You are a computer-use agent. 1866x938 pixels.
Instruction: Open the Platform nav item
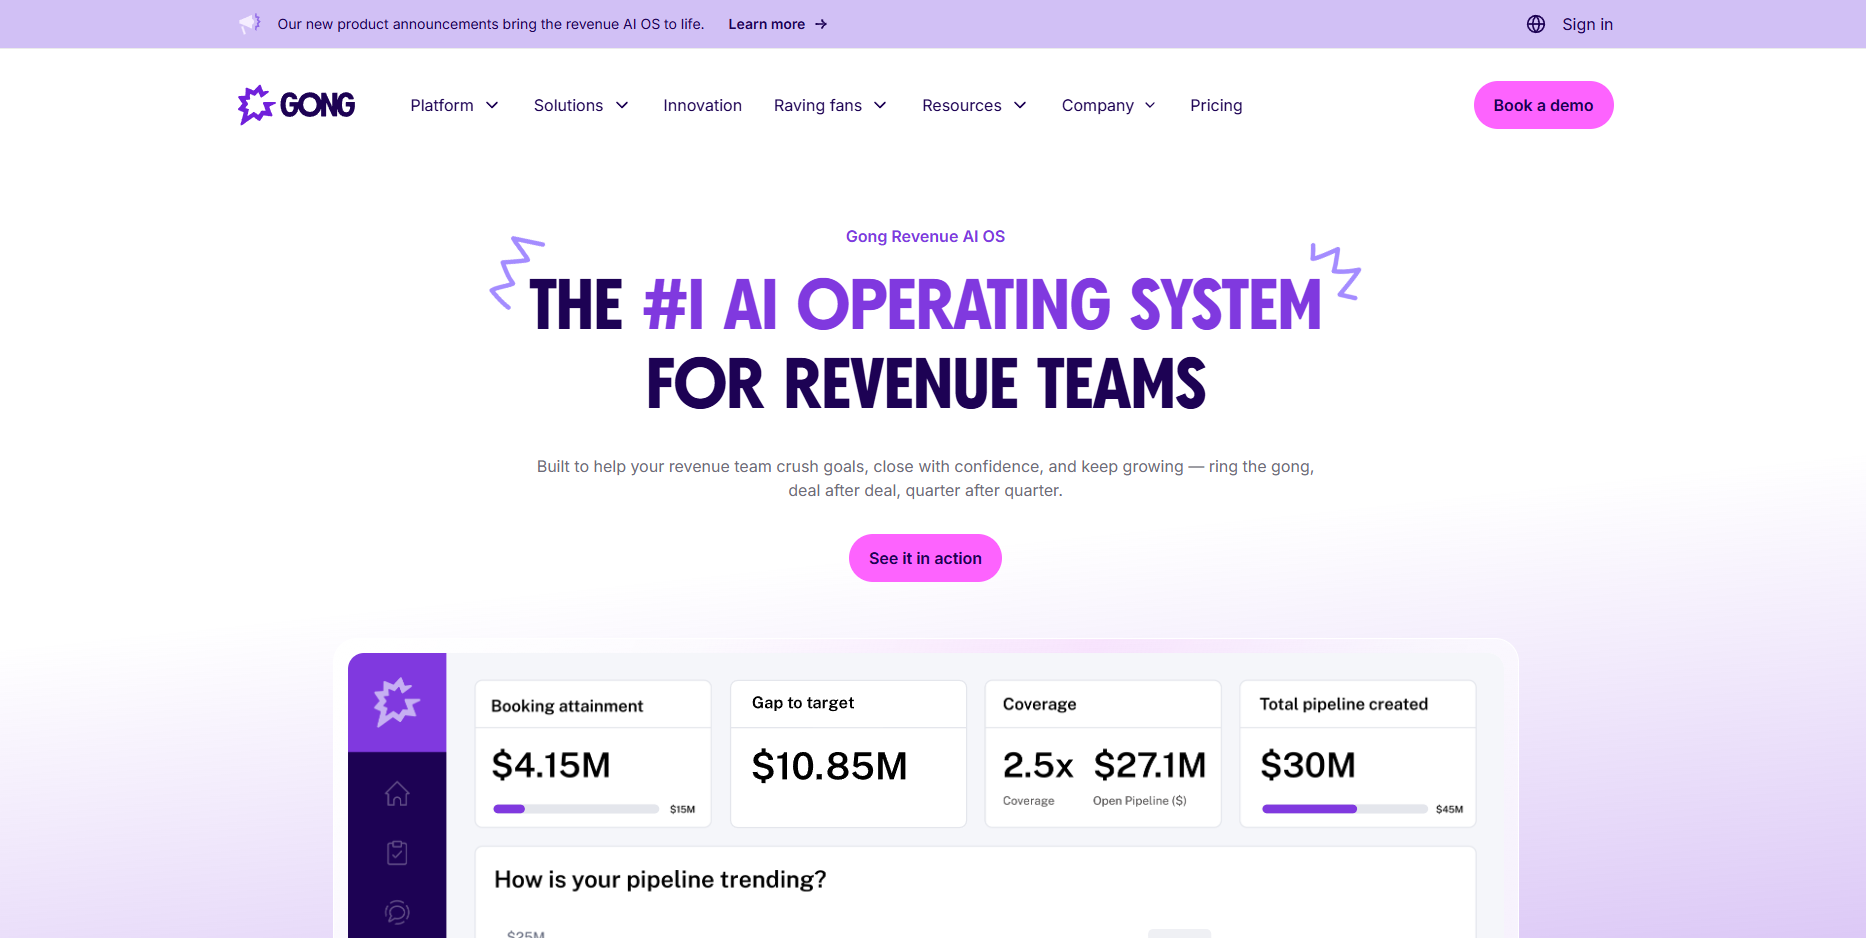point(442,105)
